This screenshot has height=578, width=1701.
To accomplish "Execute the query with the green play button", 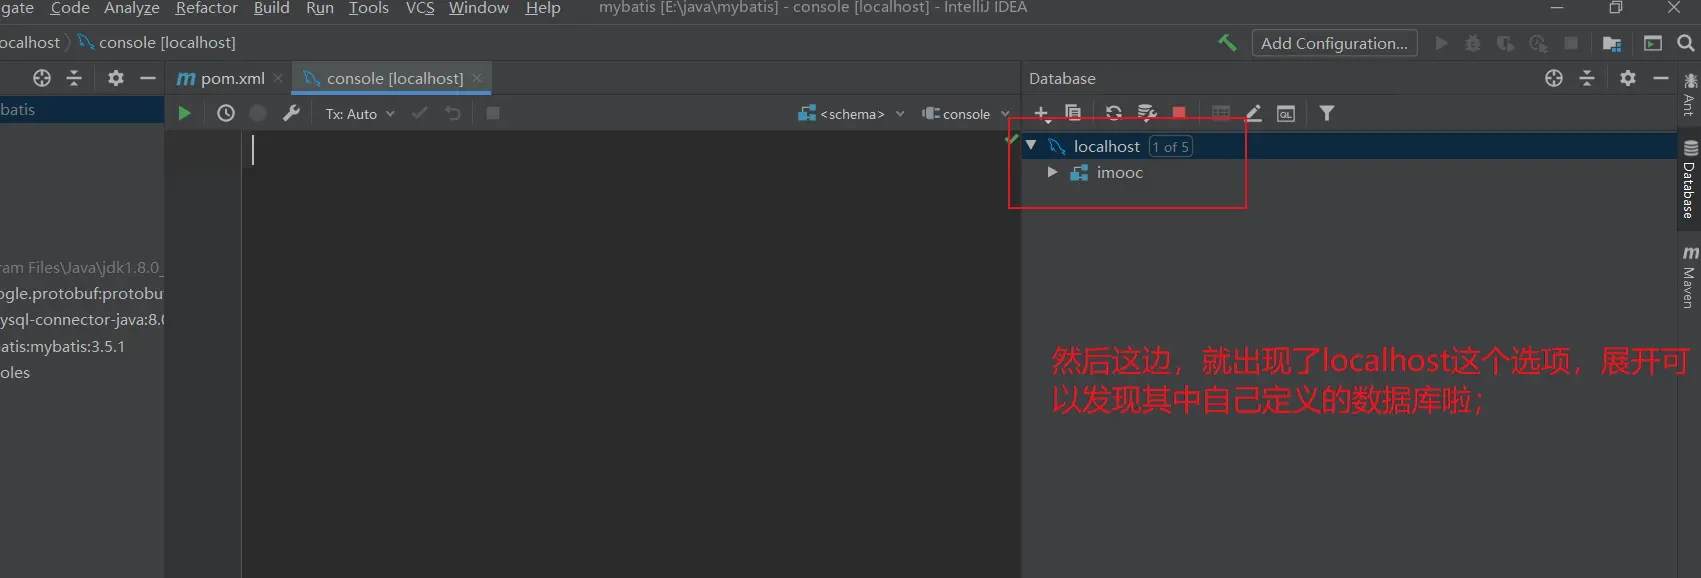I will (x=184, y=113).
